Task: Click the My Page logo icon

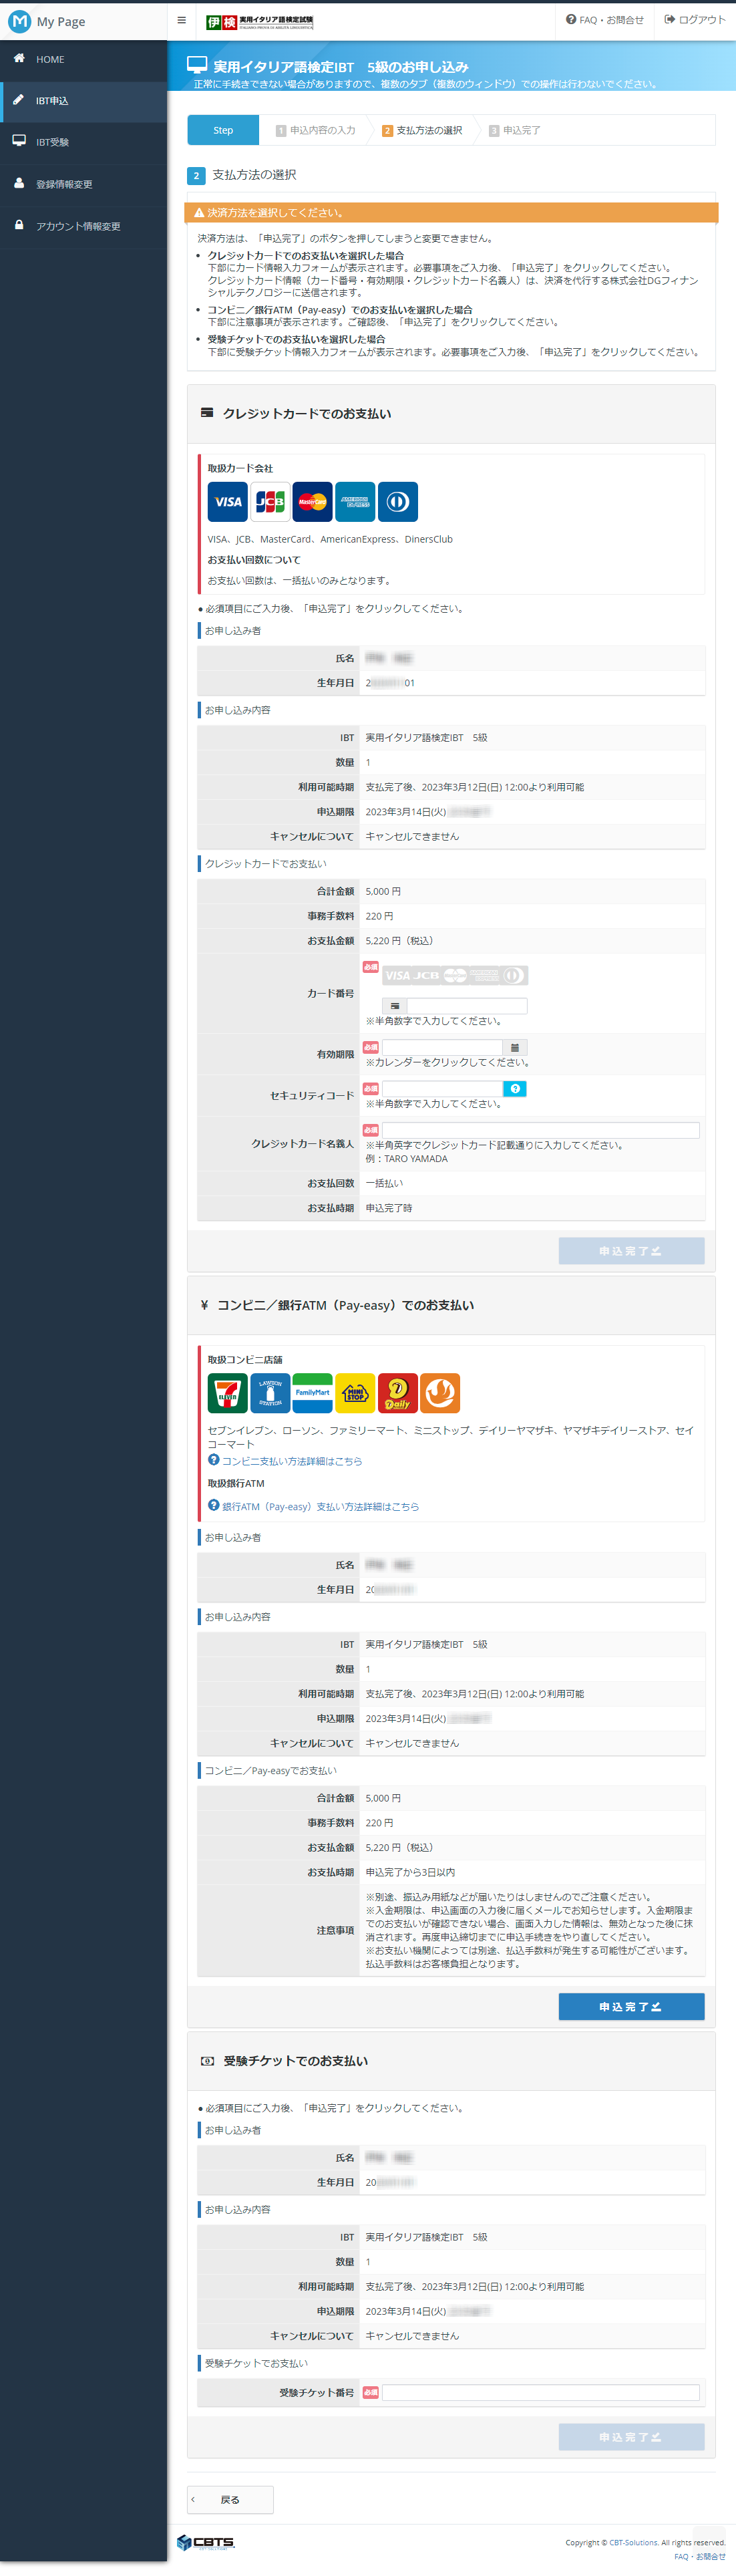Action: pos(19,21)
